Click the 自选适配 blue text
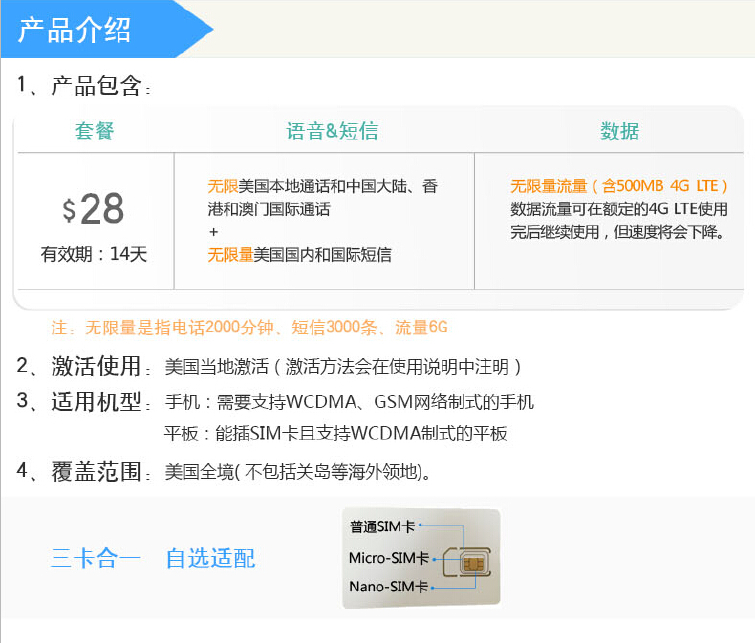755x643 pixels. tap(210, 558)
